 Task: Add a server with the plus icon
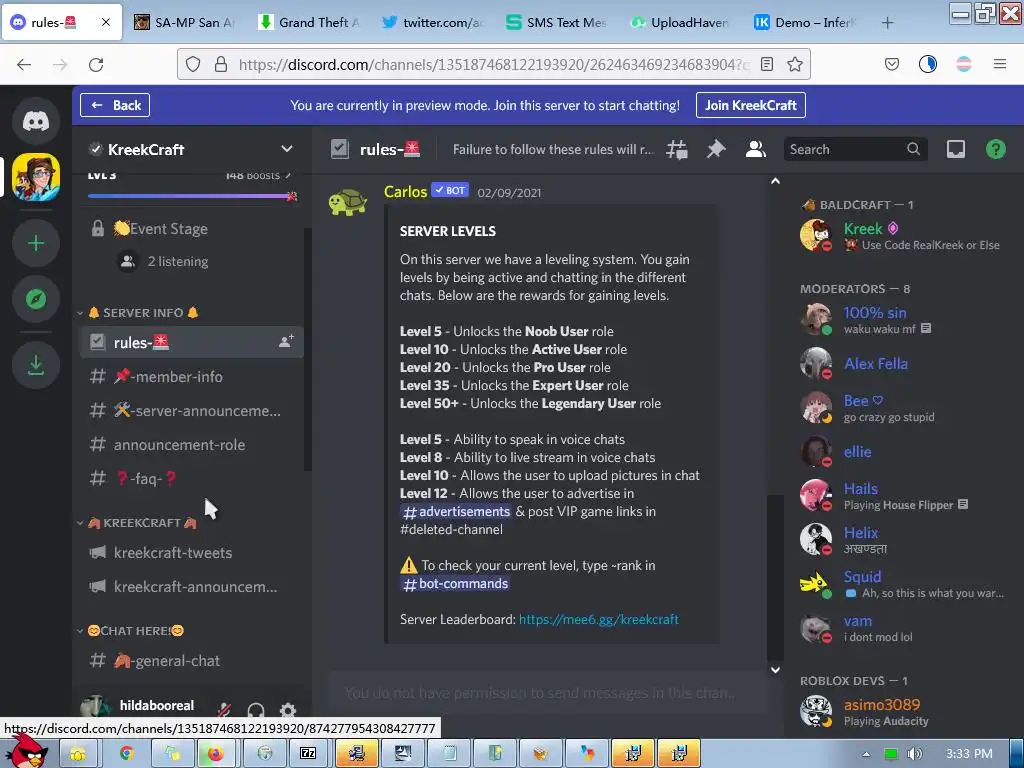(x=36, y=243)
